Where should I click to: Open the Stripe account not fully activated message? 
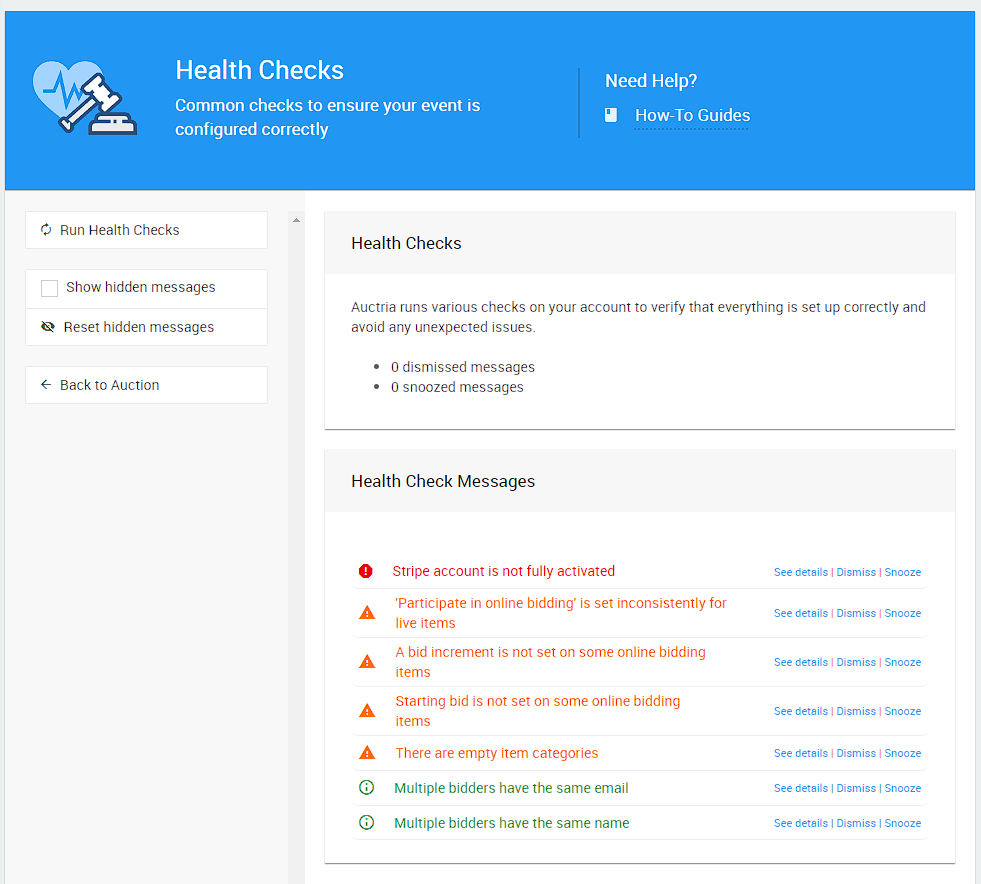(x=503, y=571)
